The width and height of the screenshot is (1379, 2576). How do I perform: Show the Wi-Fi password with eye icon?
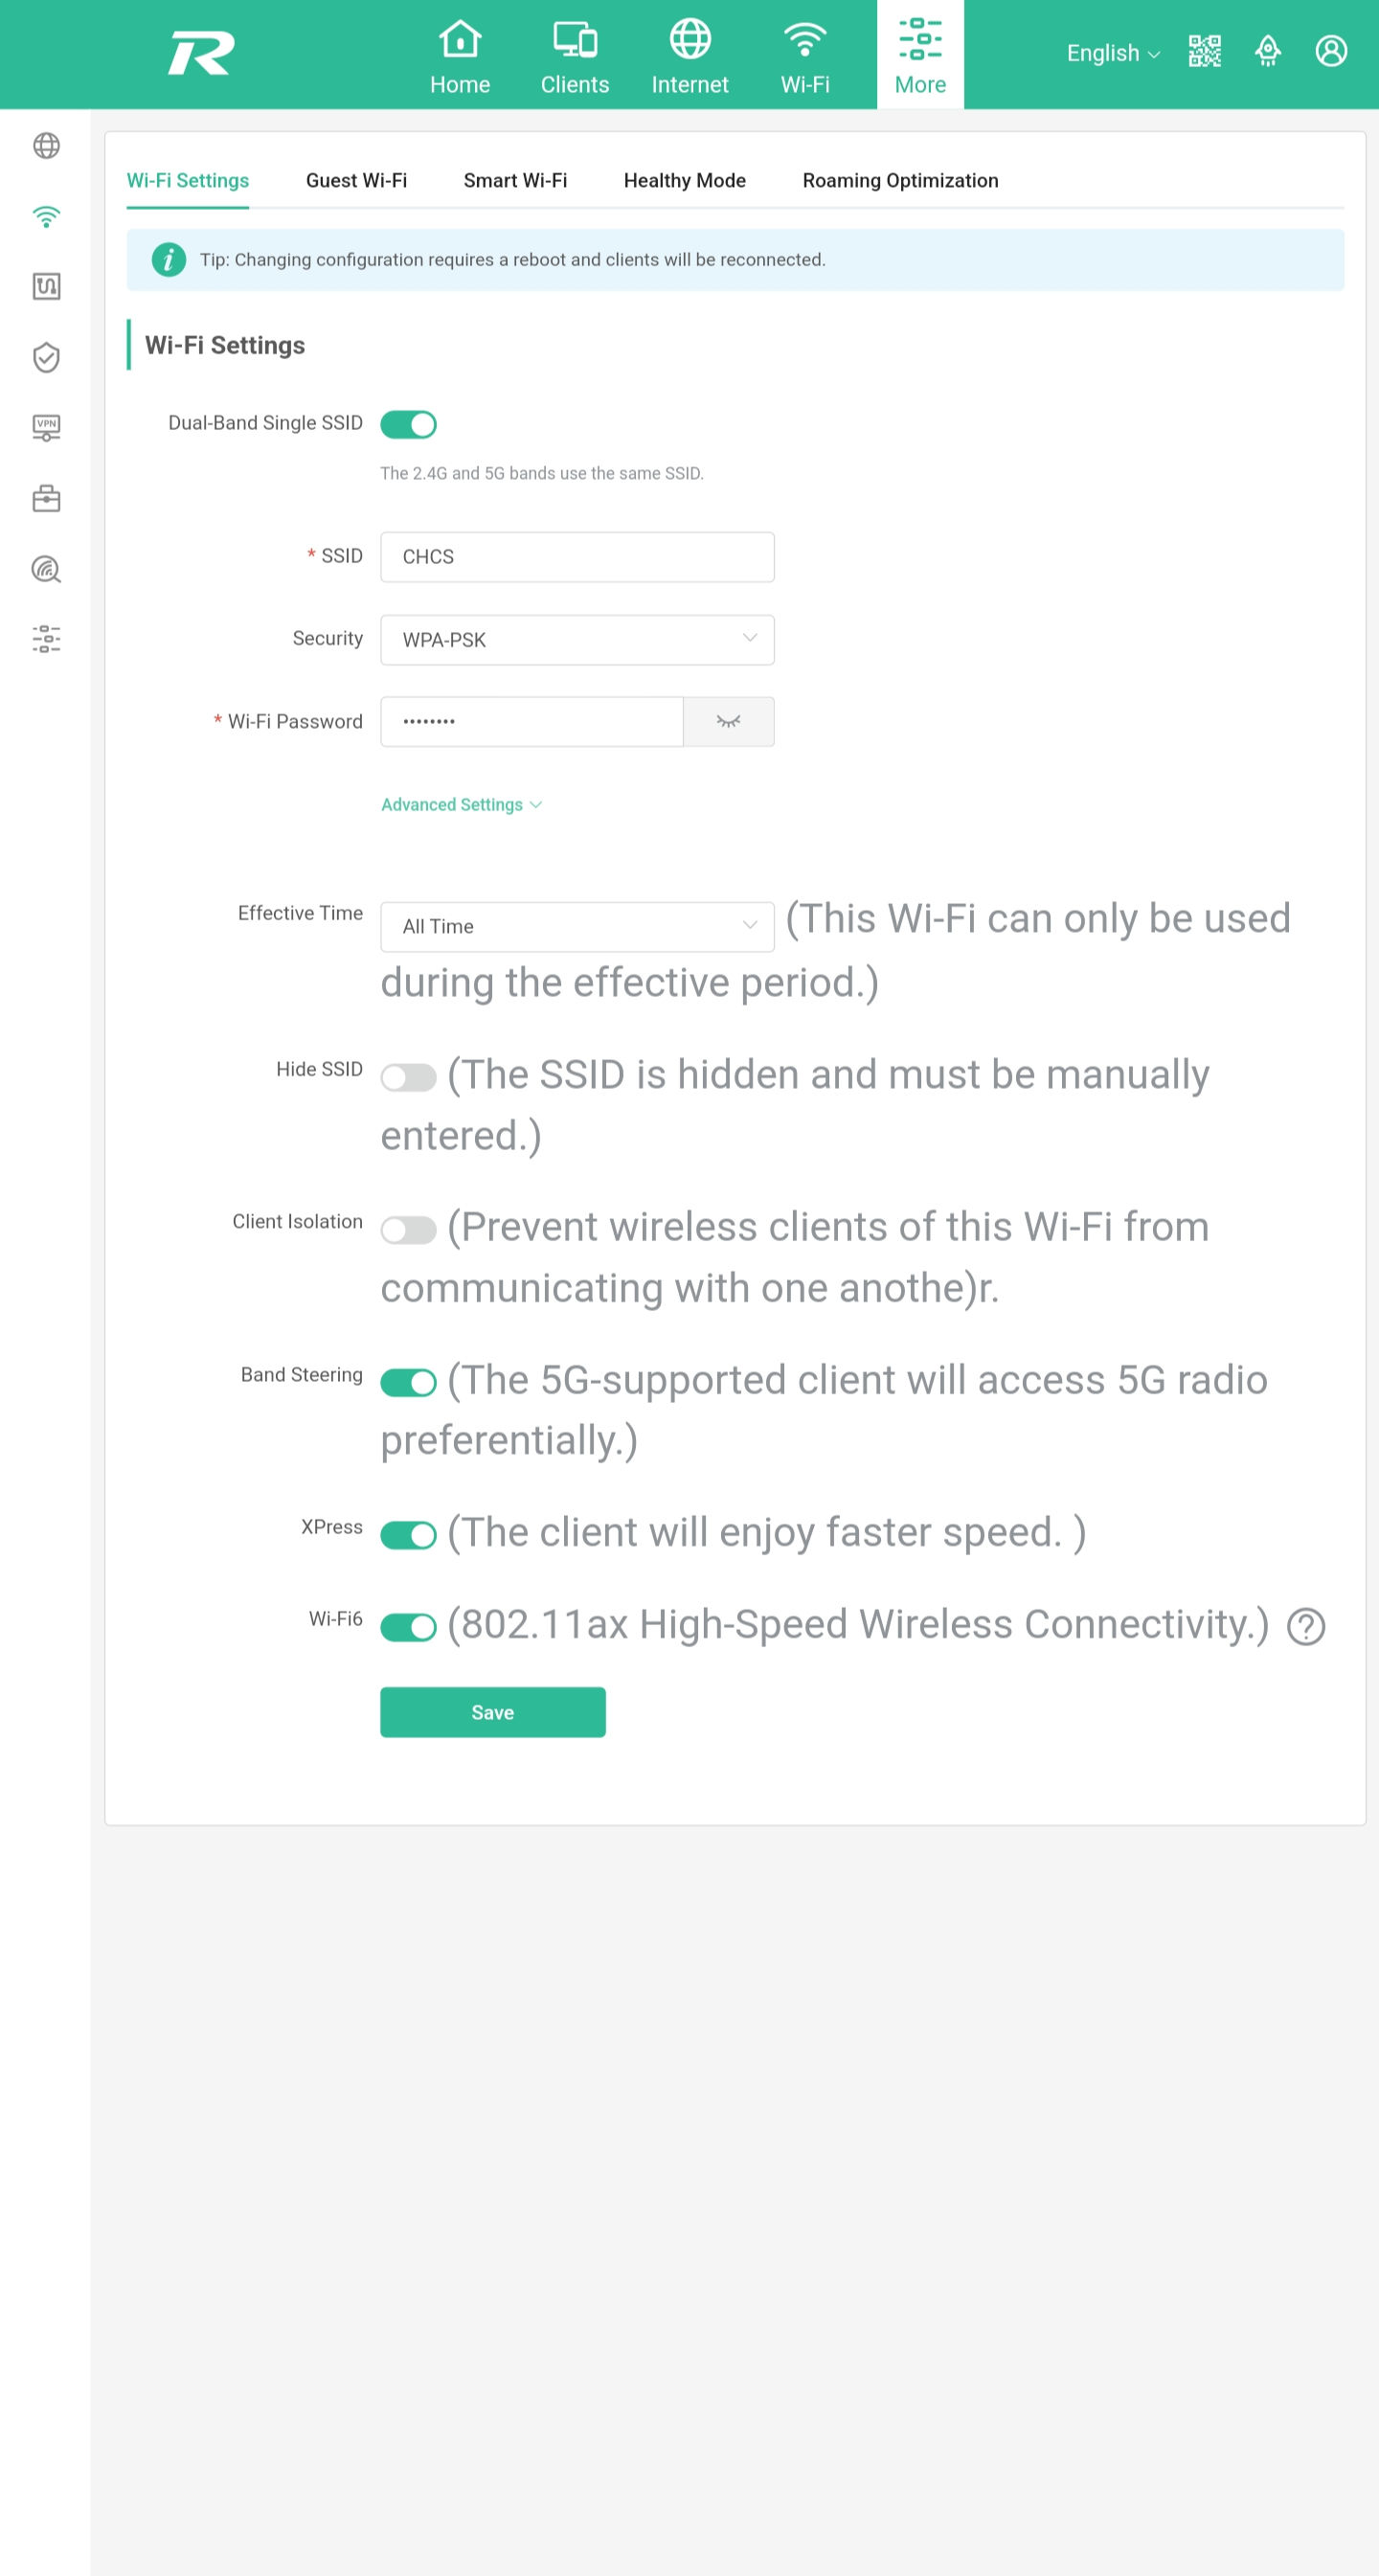coord(728,721)
